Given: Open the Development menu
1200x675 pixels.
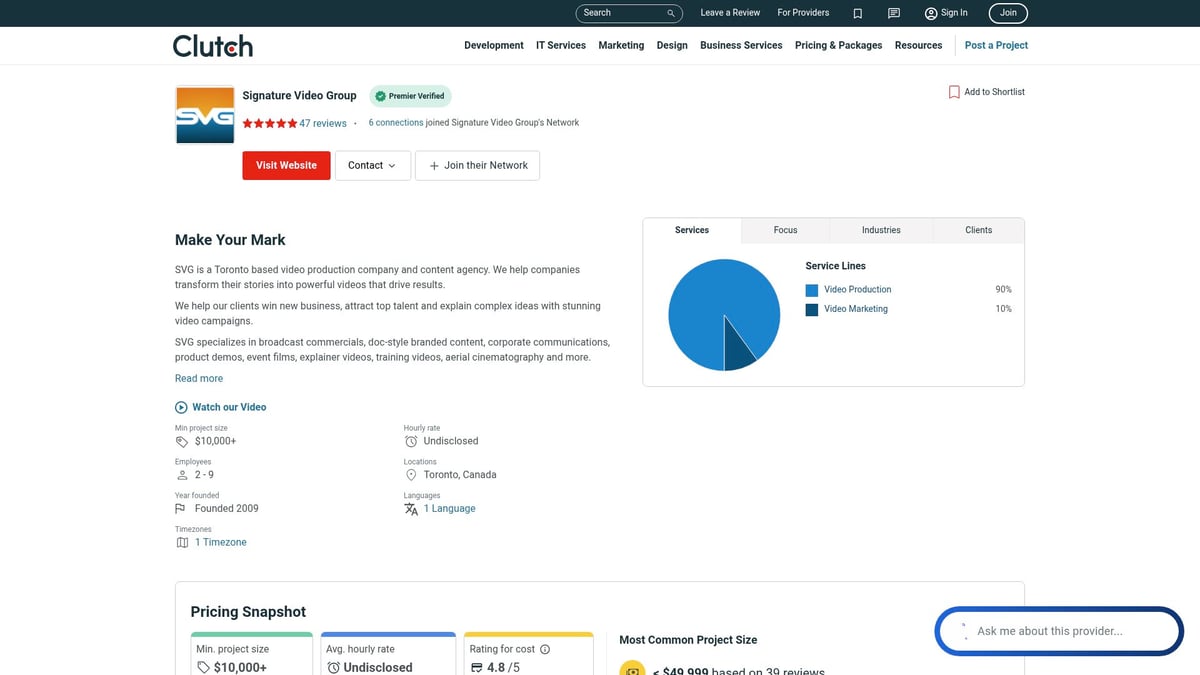Looking at the screenshot, I should (x=494, y=45).
